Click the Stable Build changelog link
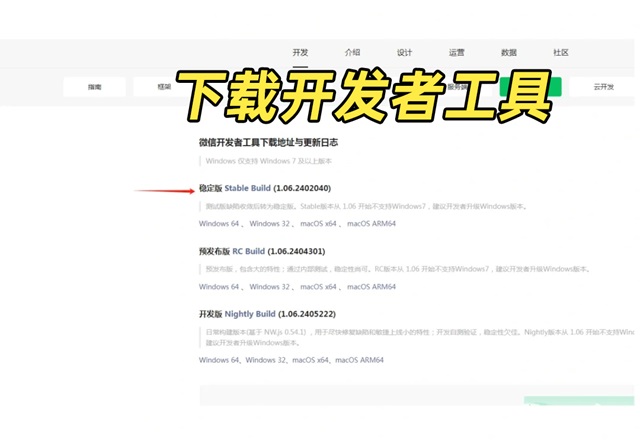Viewport: 640px width, 444px height. (247, 188)
